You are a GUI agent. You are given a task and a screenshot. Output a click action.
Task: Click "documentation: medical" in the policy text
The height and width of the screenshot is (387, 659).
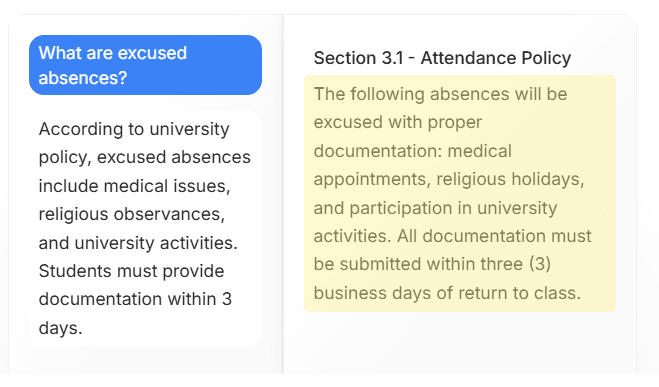click(413, 151)
